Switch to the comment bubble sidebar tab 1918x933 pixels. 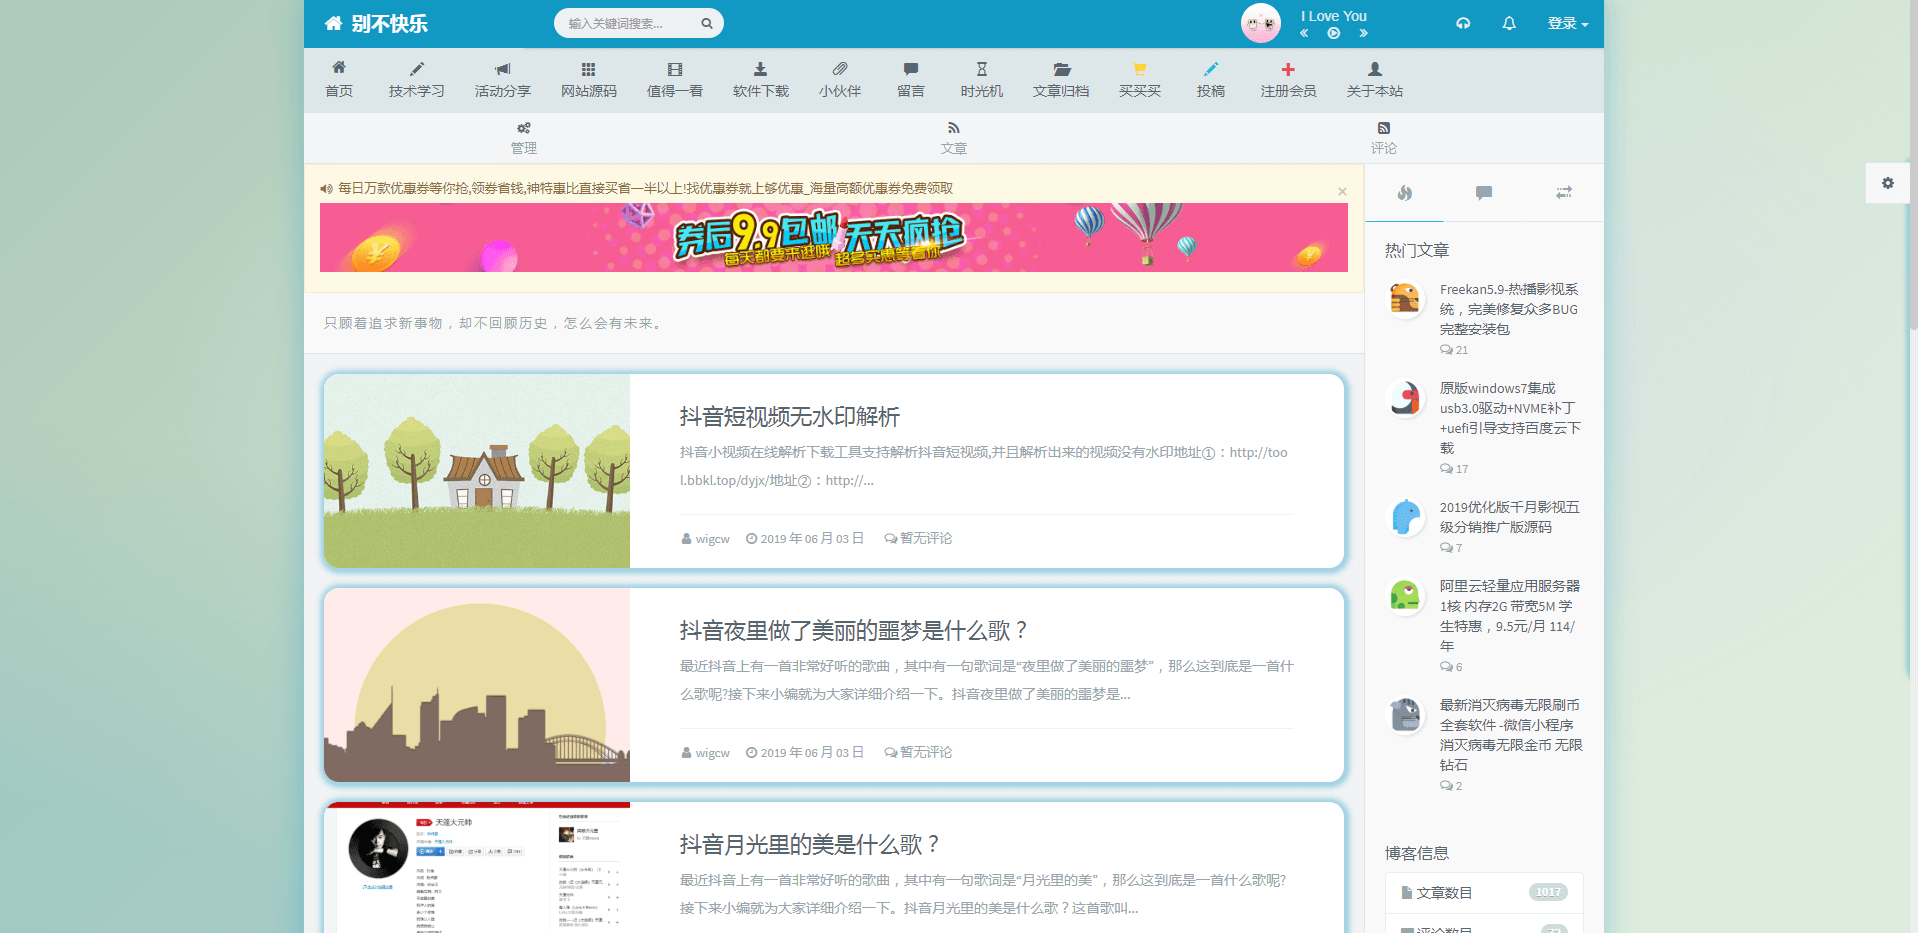(x=1483, y=192)
